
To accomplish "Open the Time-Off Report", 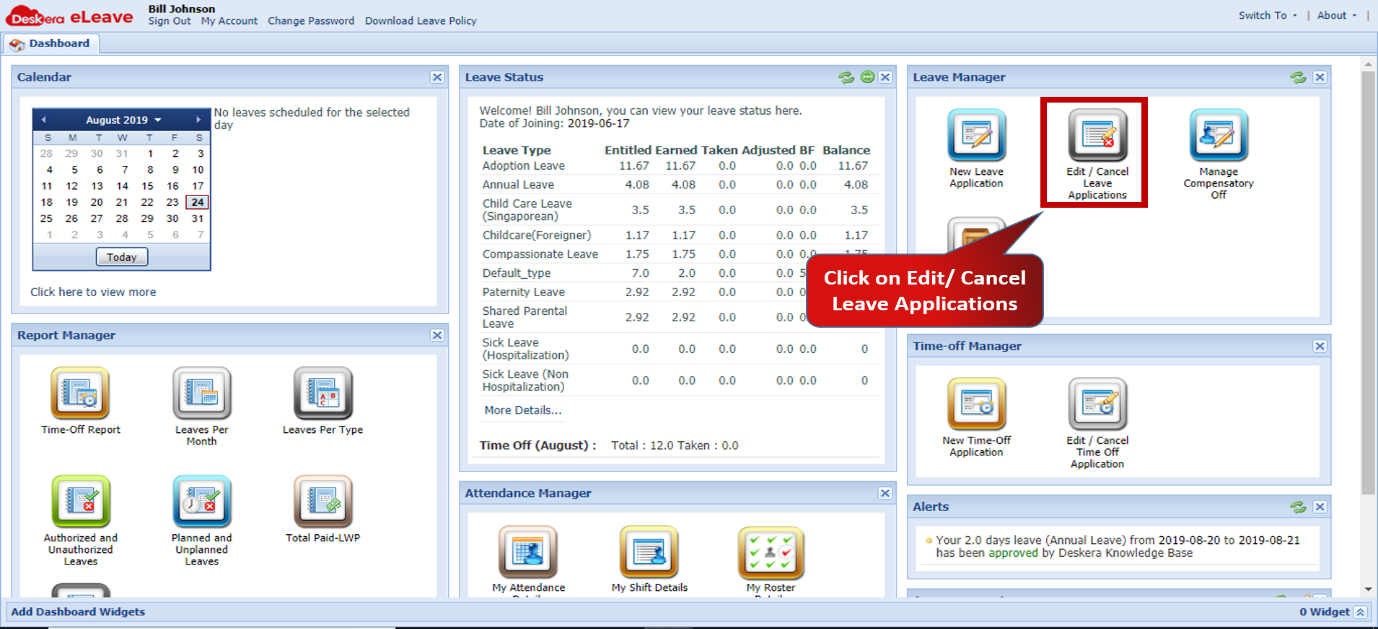I will (80, 393).
